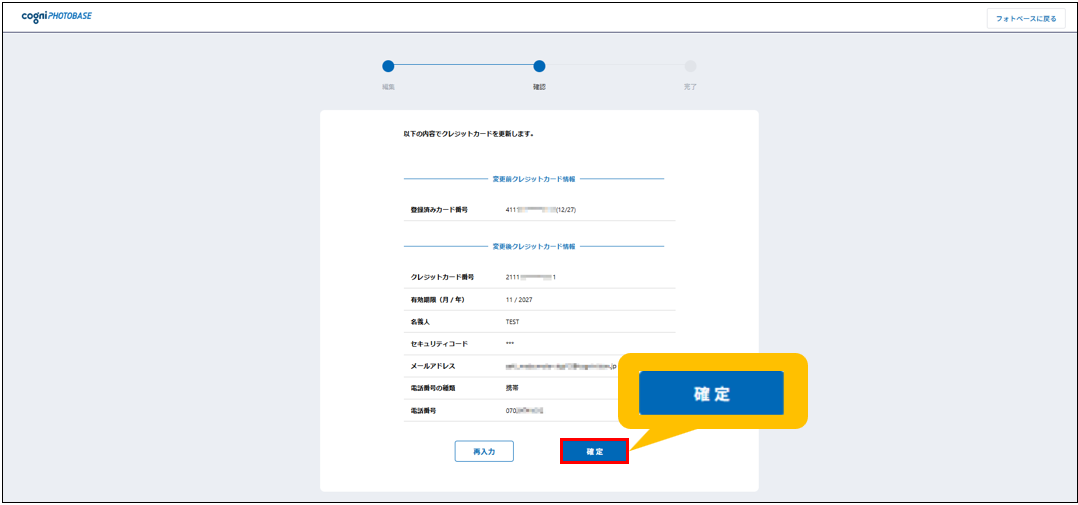Viewport: 1078px width, 505px height.
Task: Click the 変更前クレジットカード情報 section heading
Action: click(533, 179)
